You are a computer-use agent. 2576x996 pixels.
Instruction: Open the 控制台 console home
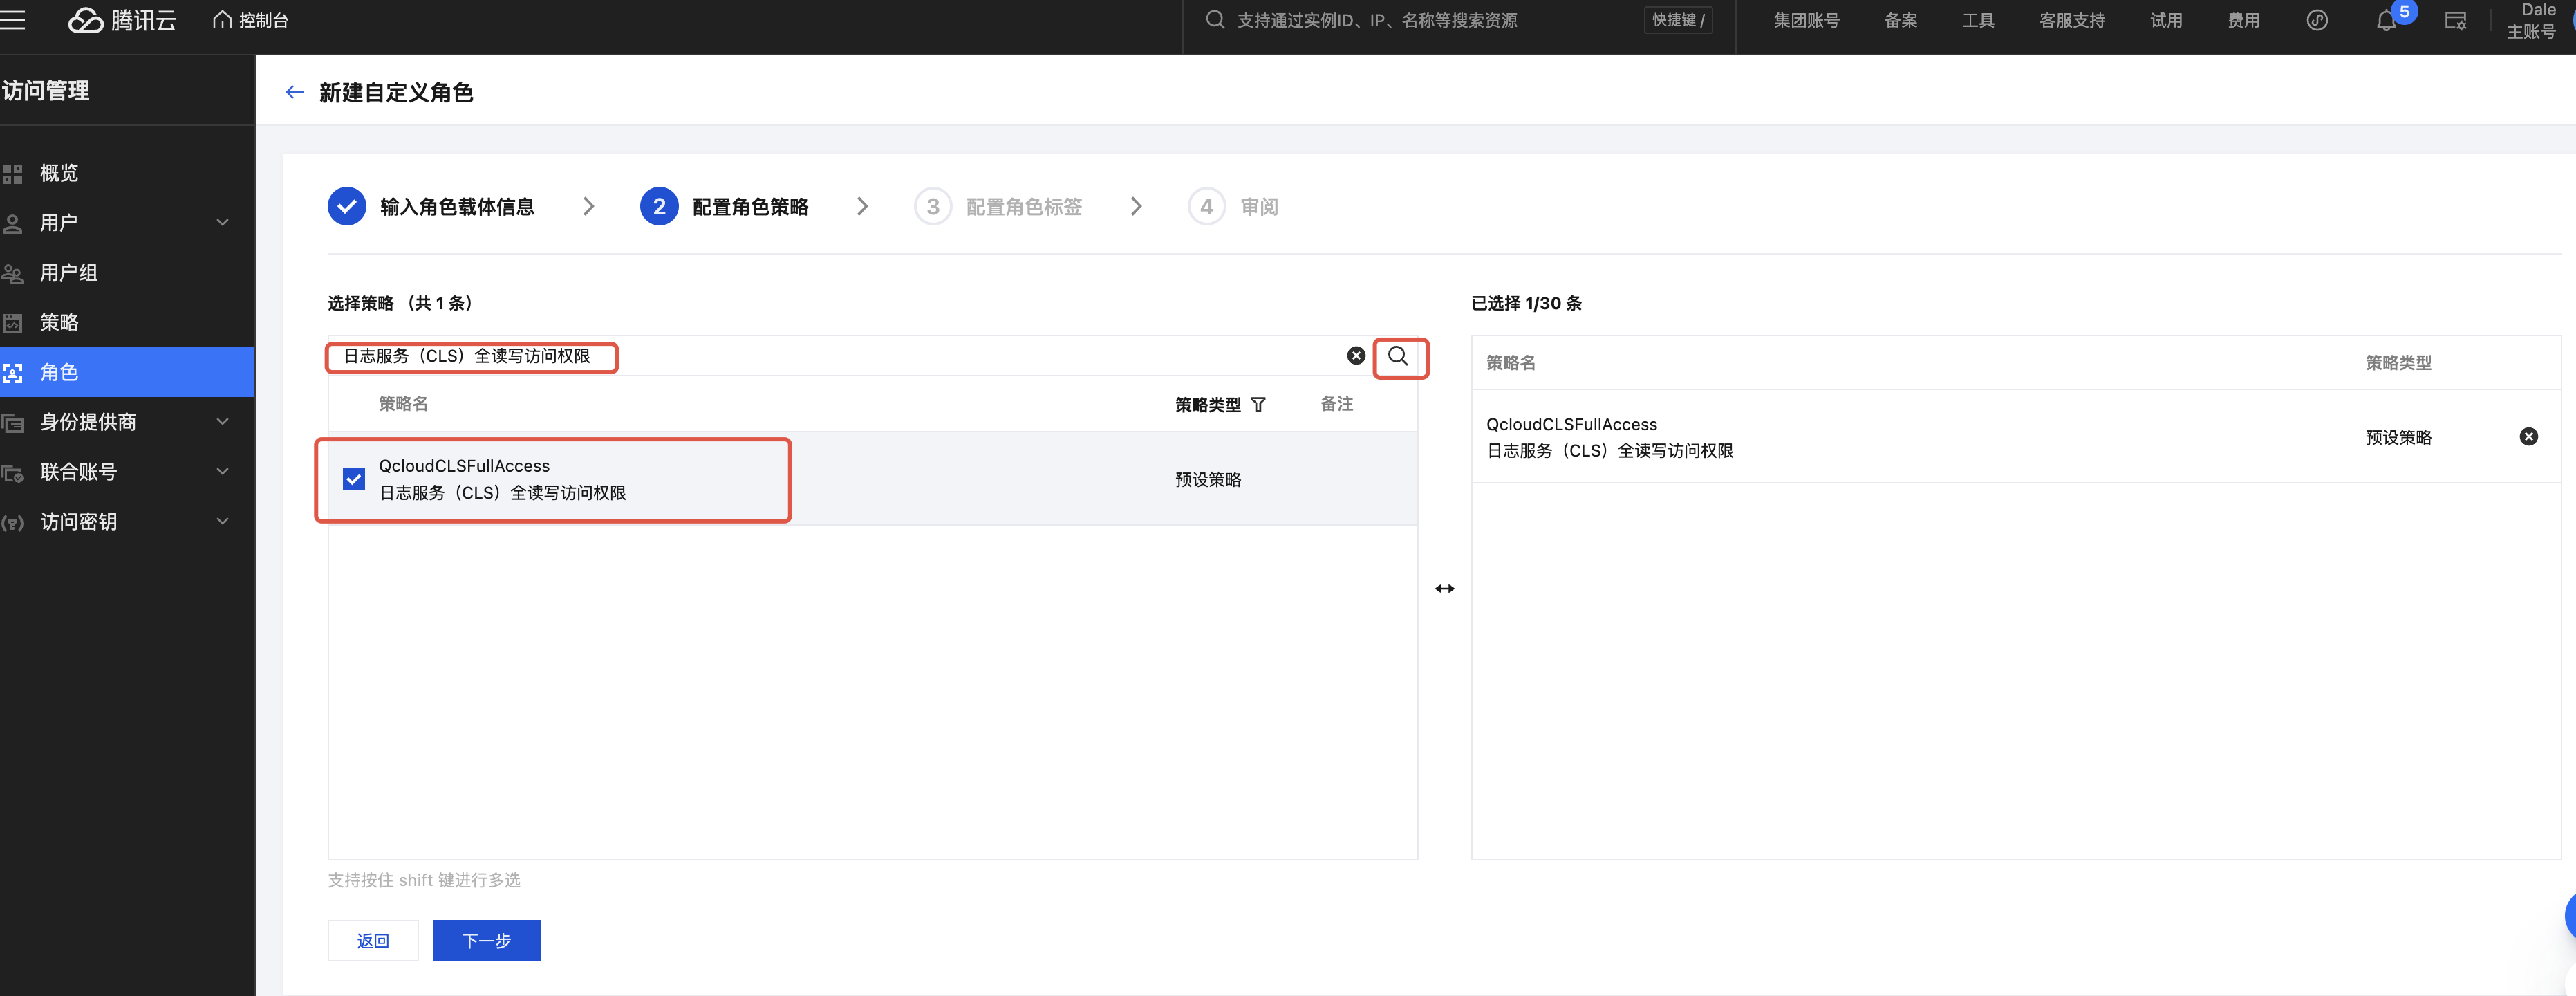tap(251, 20)
